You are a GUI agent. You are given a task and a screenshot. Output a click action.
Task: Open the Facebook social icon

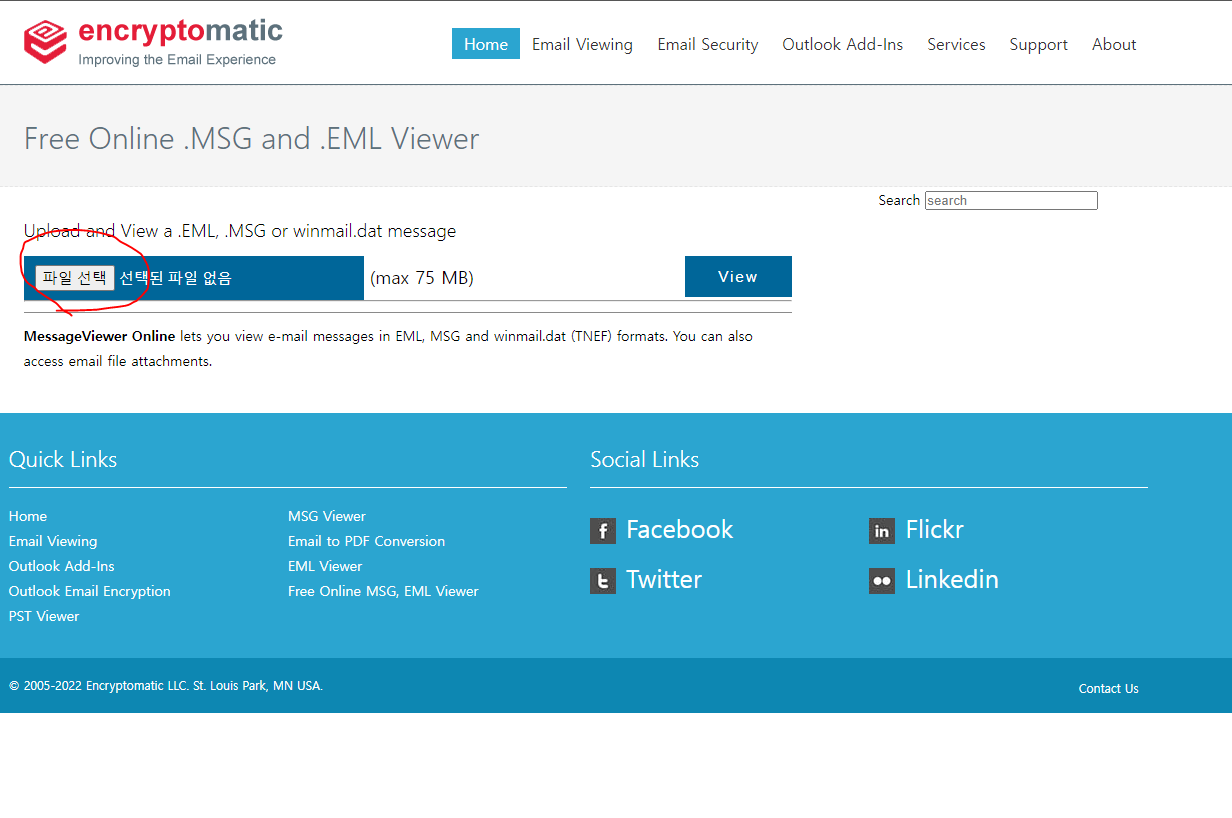[x=603, y=531]
